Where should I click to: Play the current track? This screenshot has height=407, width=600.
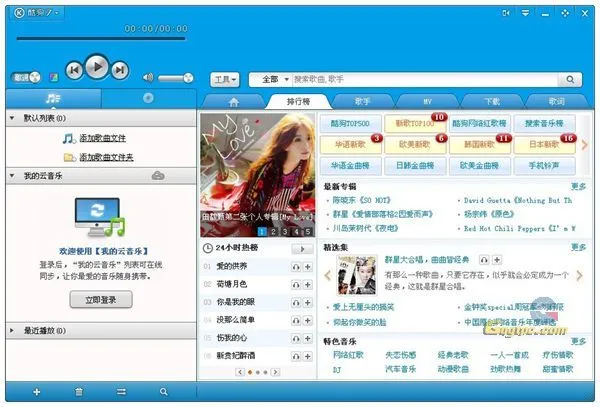(x=97, y=67)
